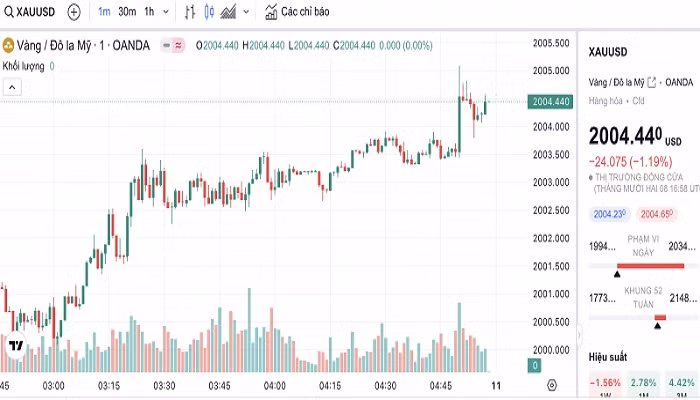This screenshot has height=400, width=700.
Task: Expand the timeframe dropdown arrow after 1h
Action: point(164,12)
